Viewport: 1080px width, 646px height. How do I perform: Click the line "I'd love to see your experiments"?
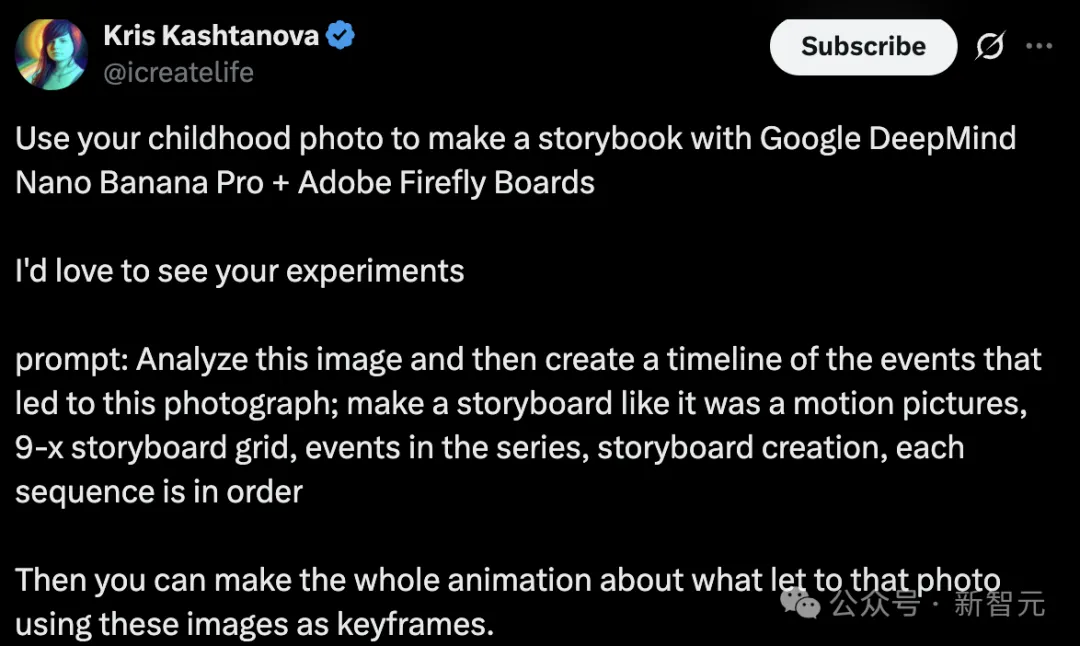coord(240,271)
